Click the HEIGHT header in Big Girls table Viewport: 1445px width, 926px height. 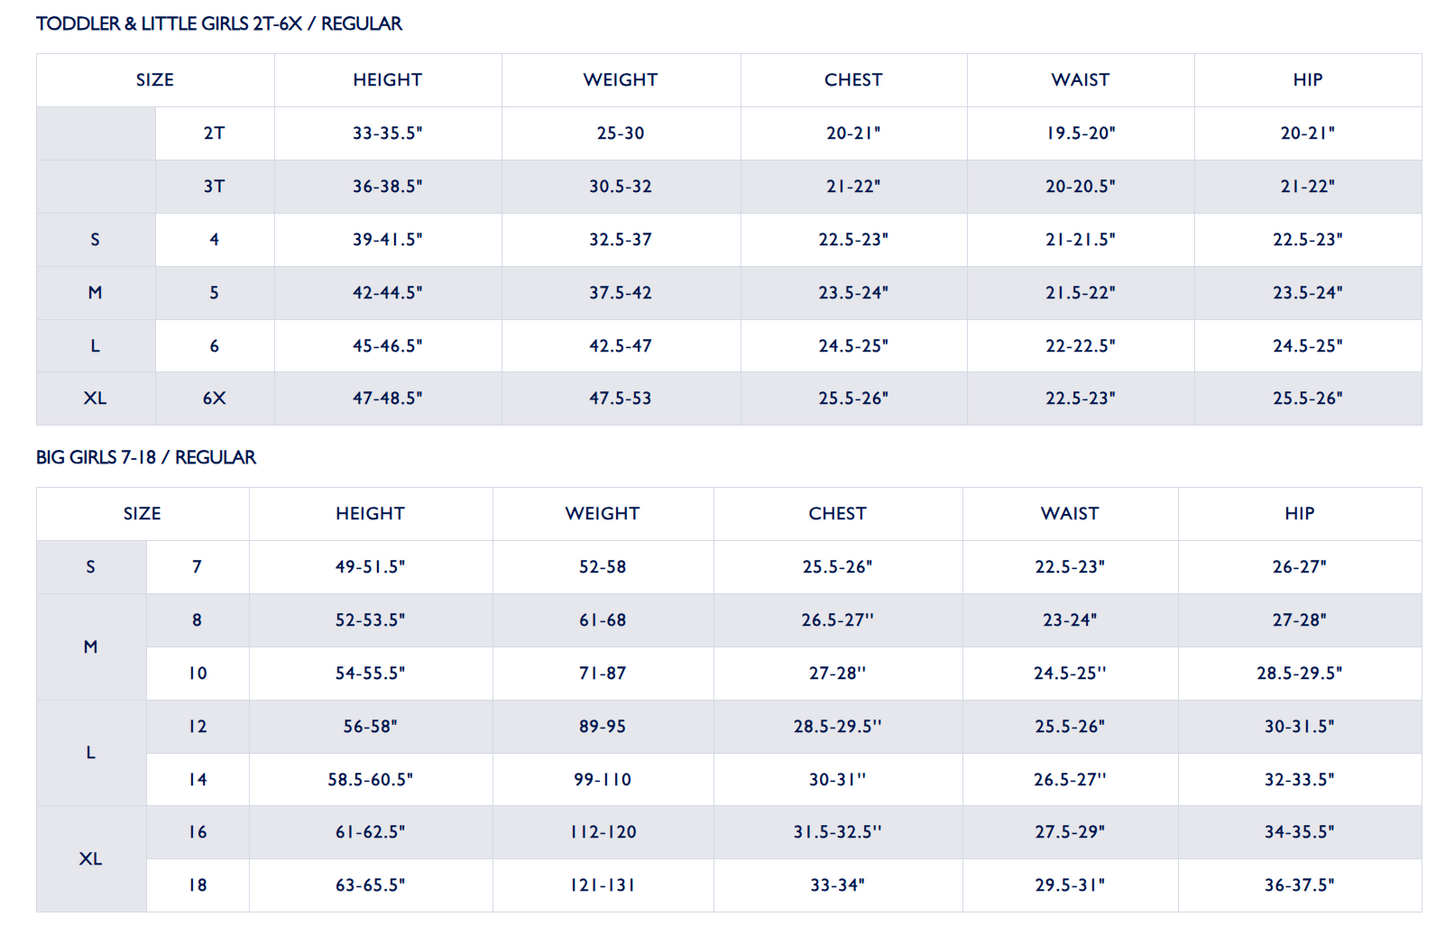tap(370, 514)
